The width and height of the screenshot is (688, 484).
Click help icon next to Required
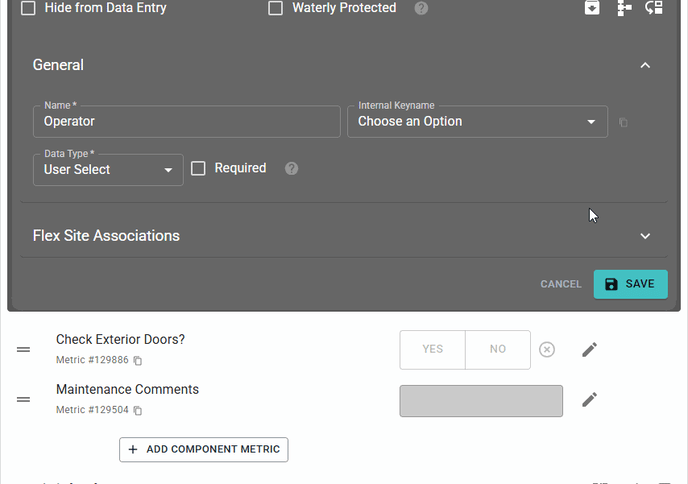pos(291,168)
